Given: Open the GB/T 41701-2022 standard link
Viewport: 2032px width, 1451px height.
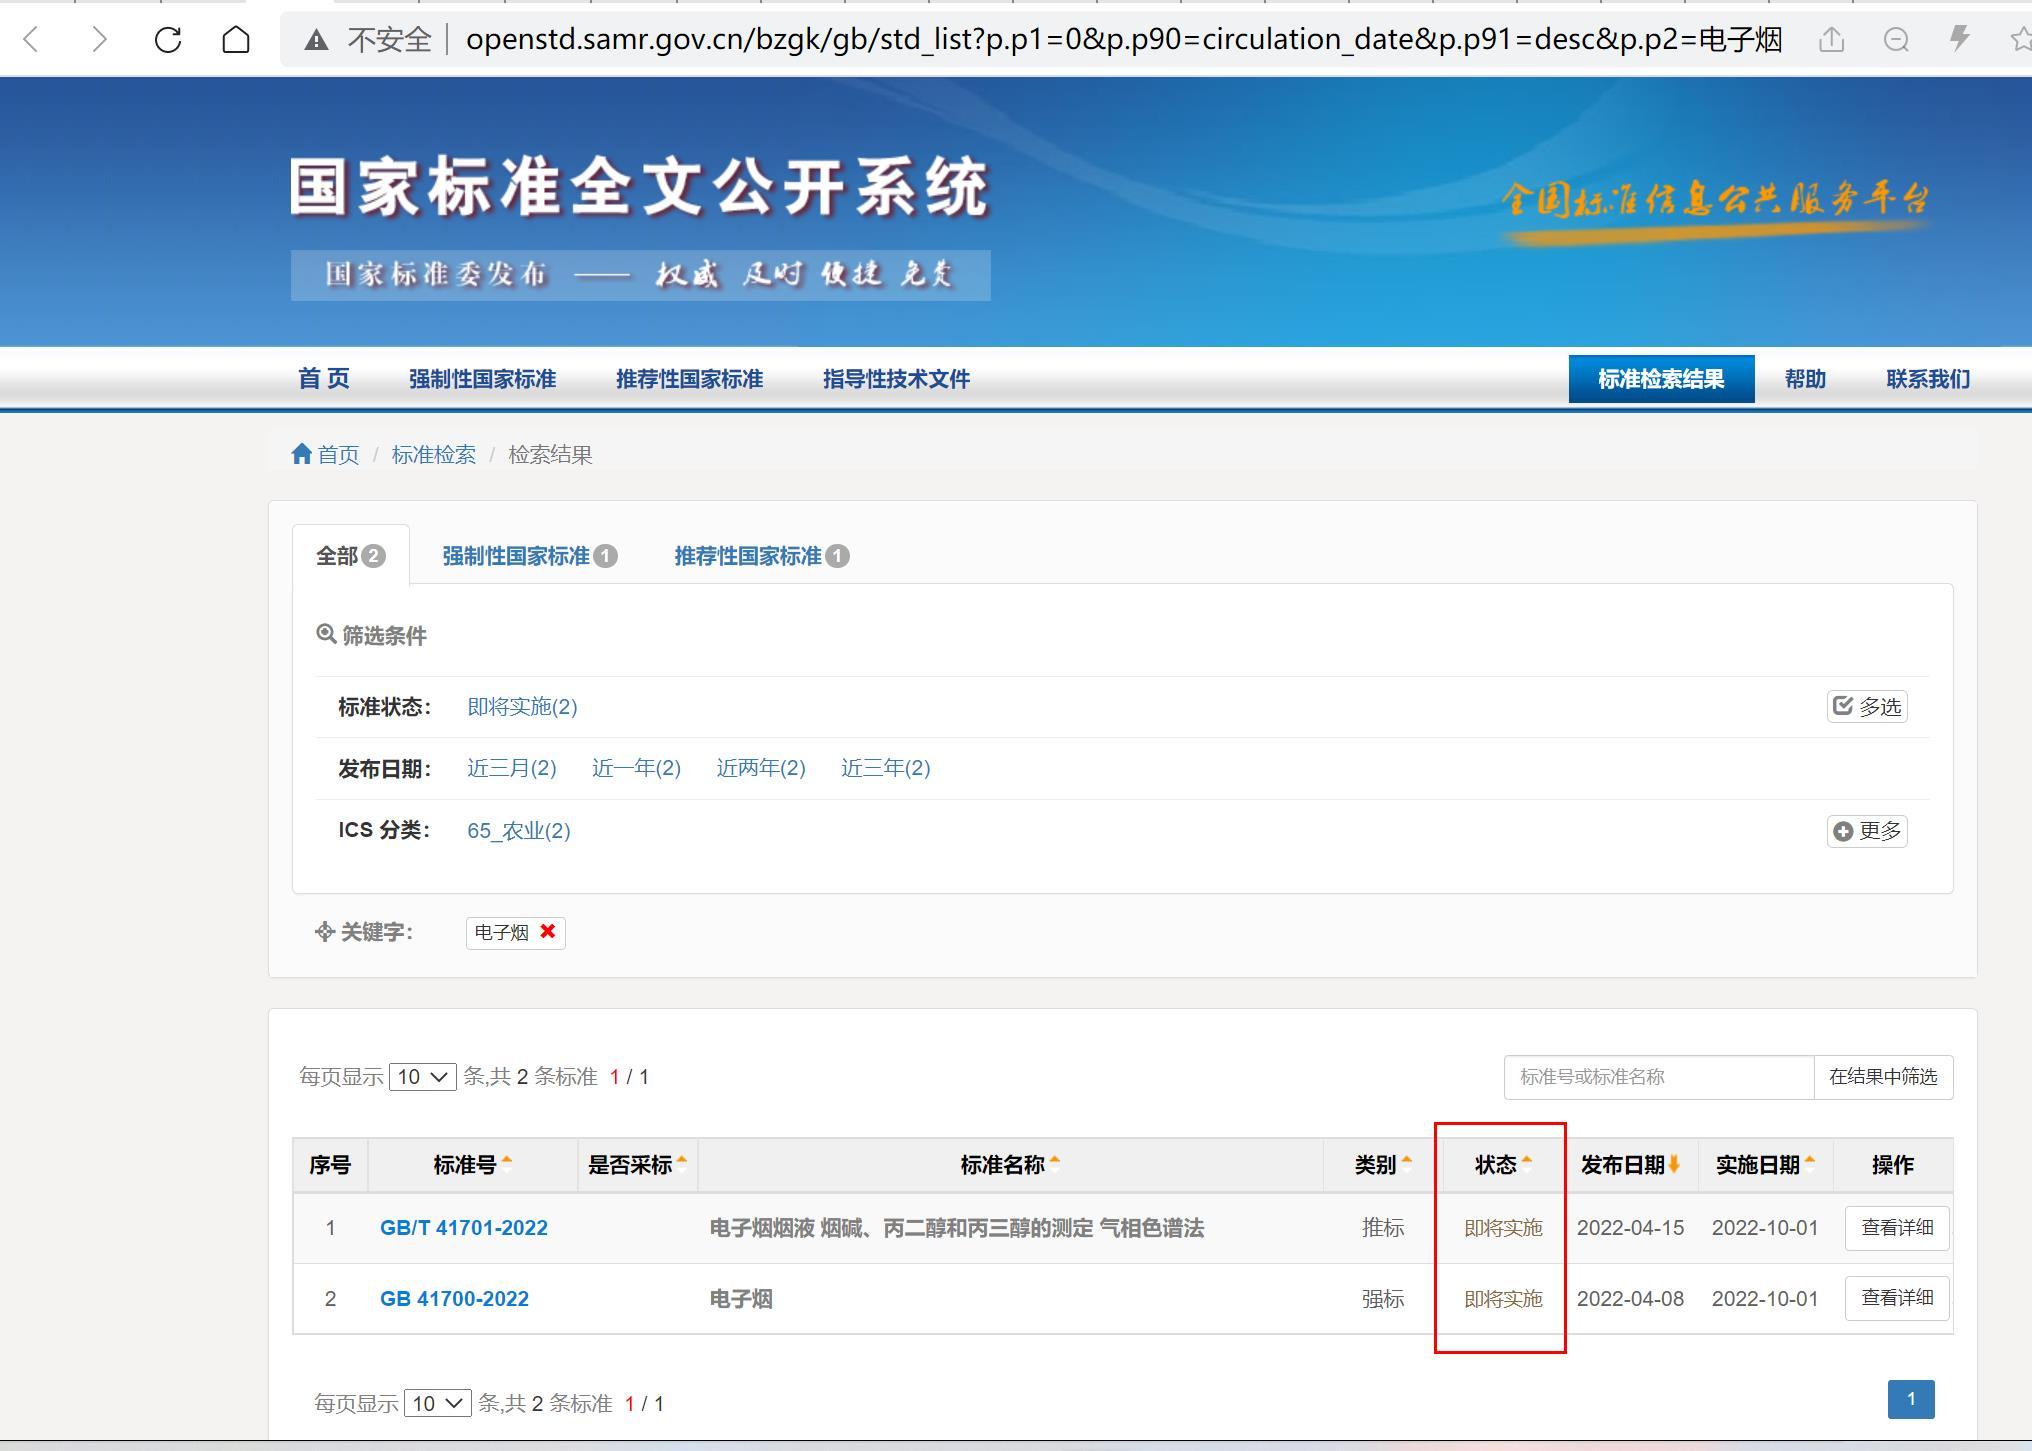Looking at the screenshot, I should [x=464, y=1228].
